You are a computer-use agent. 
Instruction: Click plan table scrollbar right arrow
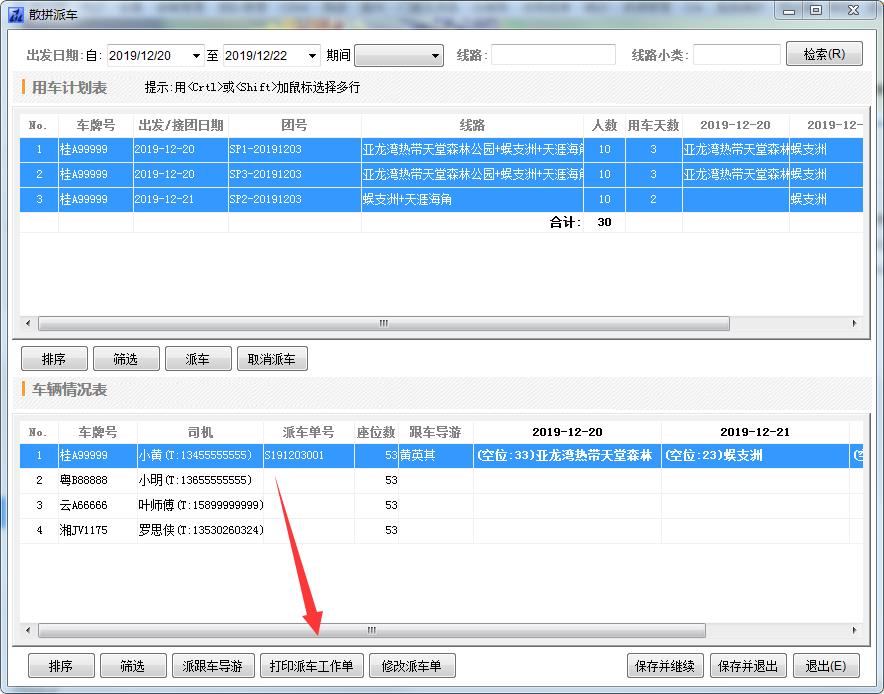(854, 324)
